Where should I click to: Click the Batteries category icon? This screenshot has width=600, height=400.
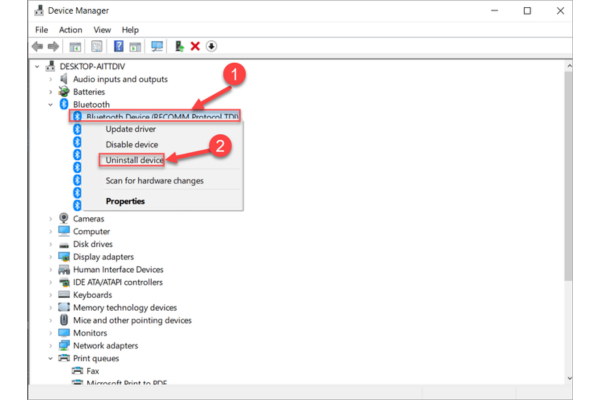(x=64, y=91)
